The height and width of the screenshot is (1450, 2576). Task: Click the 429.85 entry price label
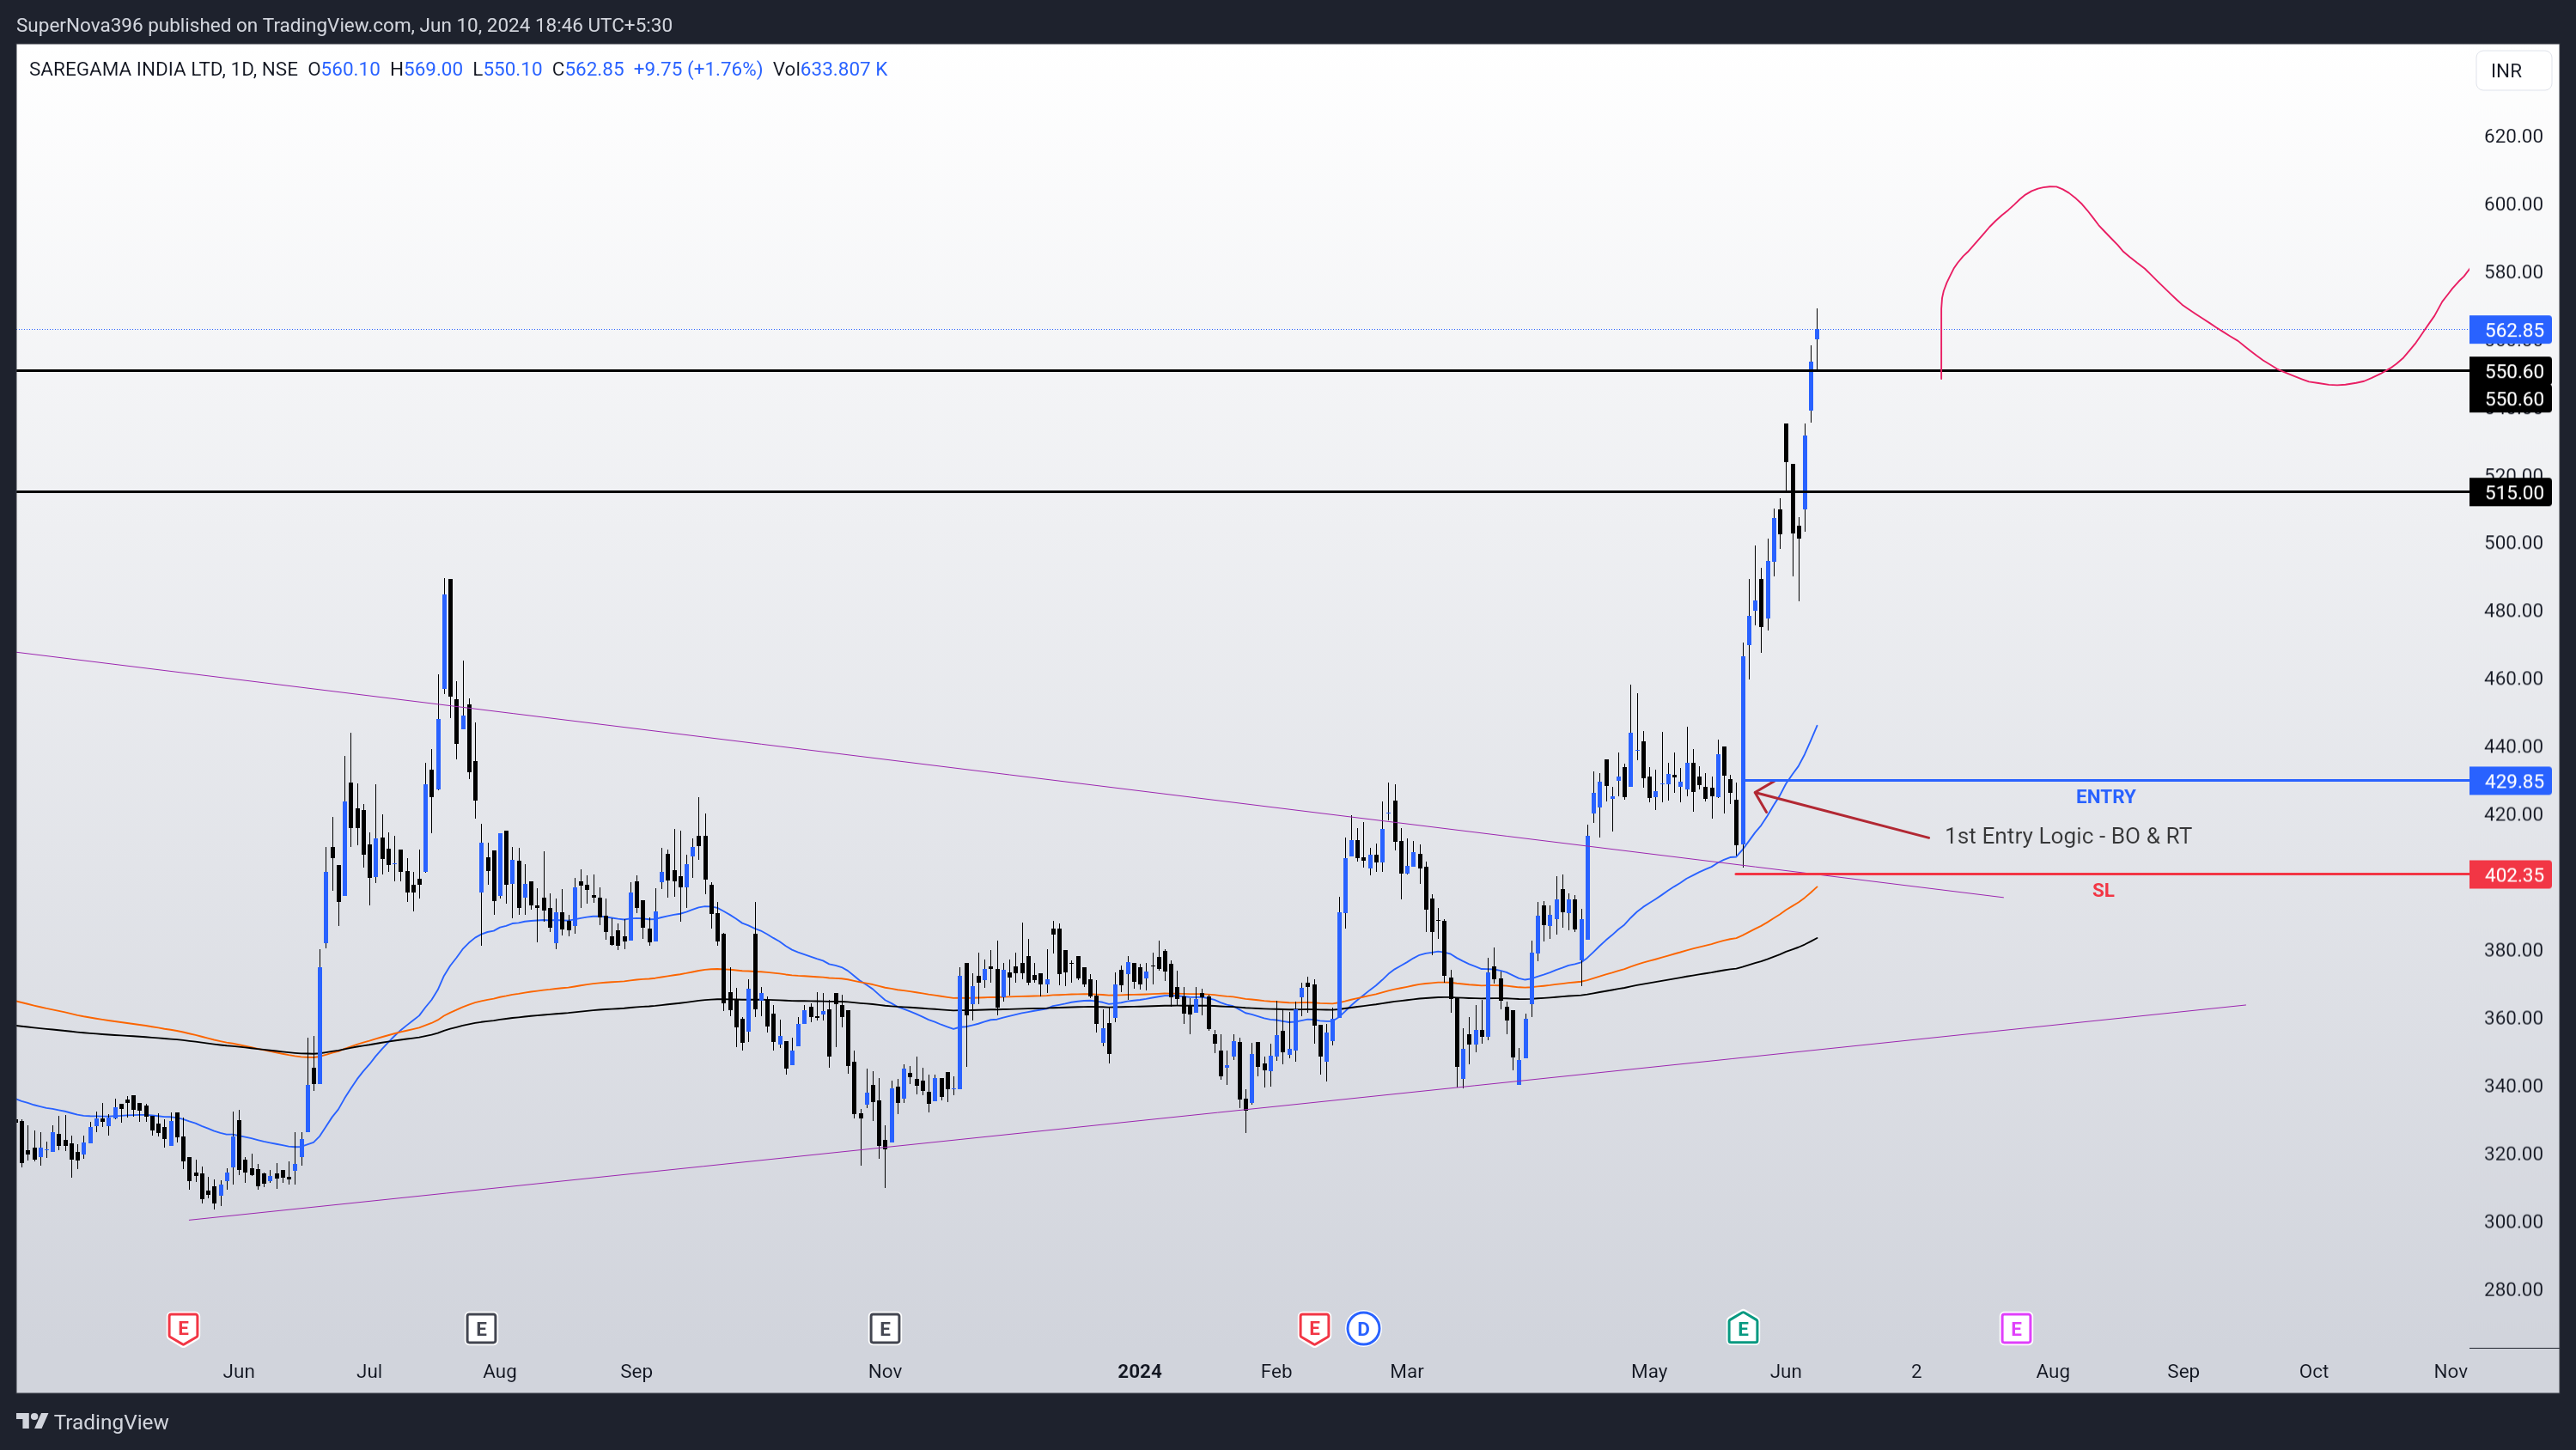(2510, 781)
